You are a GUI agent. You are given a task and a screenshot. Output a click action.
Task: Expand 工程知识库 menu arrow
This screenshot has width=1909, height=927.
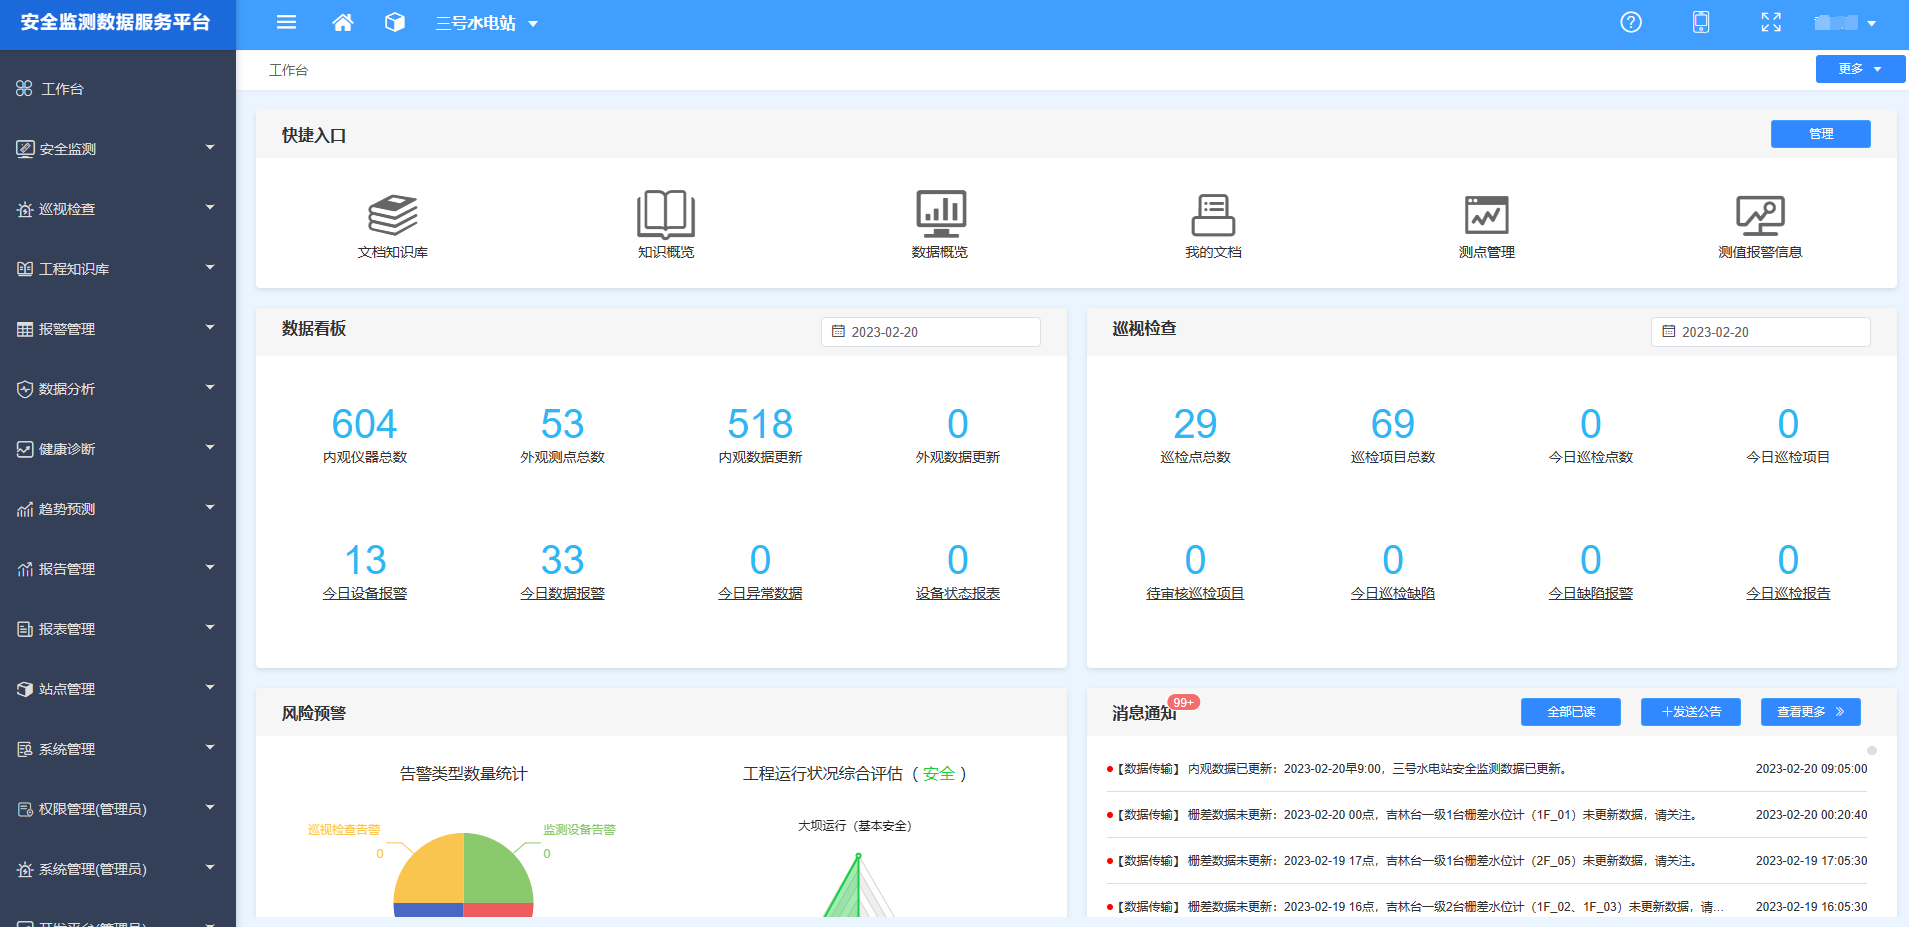(x=210, y=267)
